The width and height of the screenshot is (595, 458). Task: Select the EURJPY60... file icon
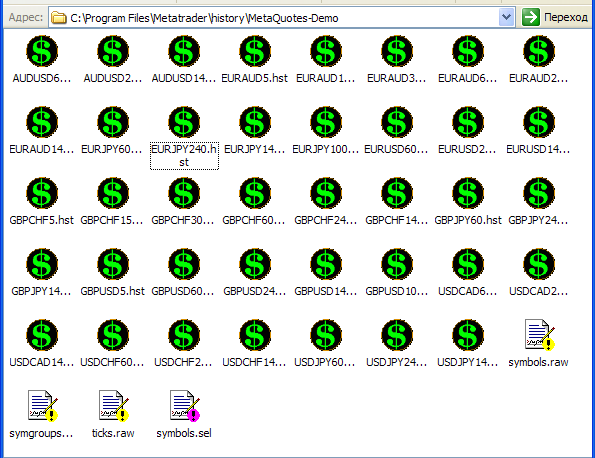pos(113,122)
